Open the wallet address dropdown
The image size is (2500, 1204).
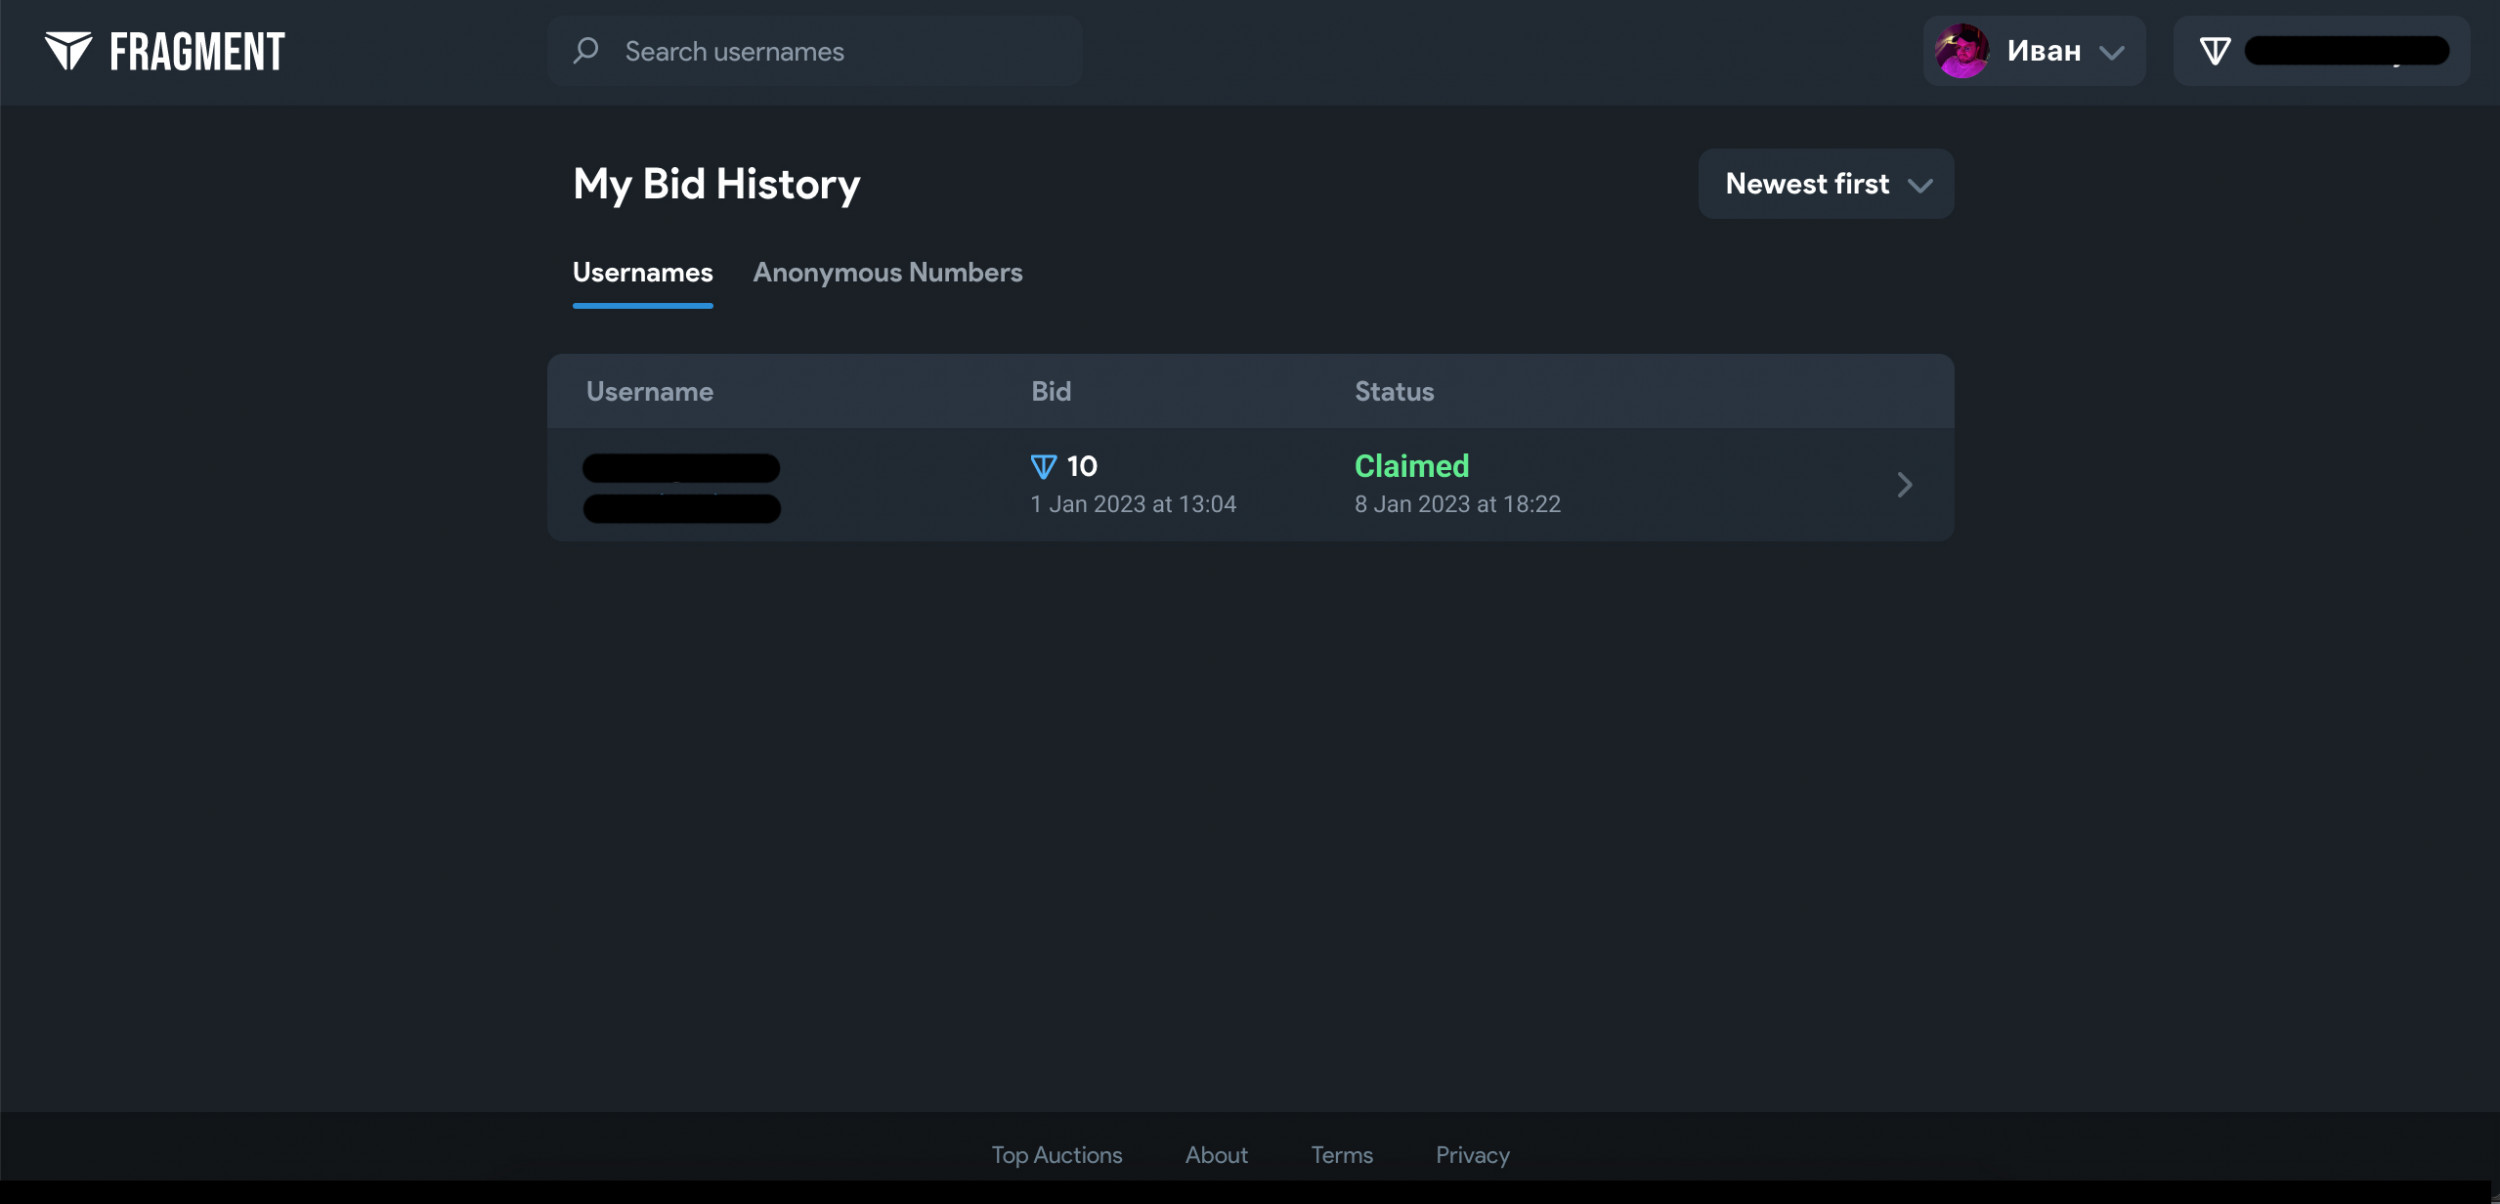[2346, 50]
